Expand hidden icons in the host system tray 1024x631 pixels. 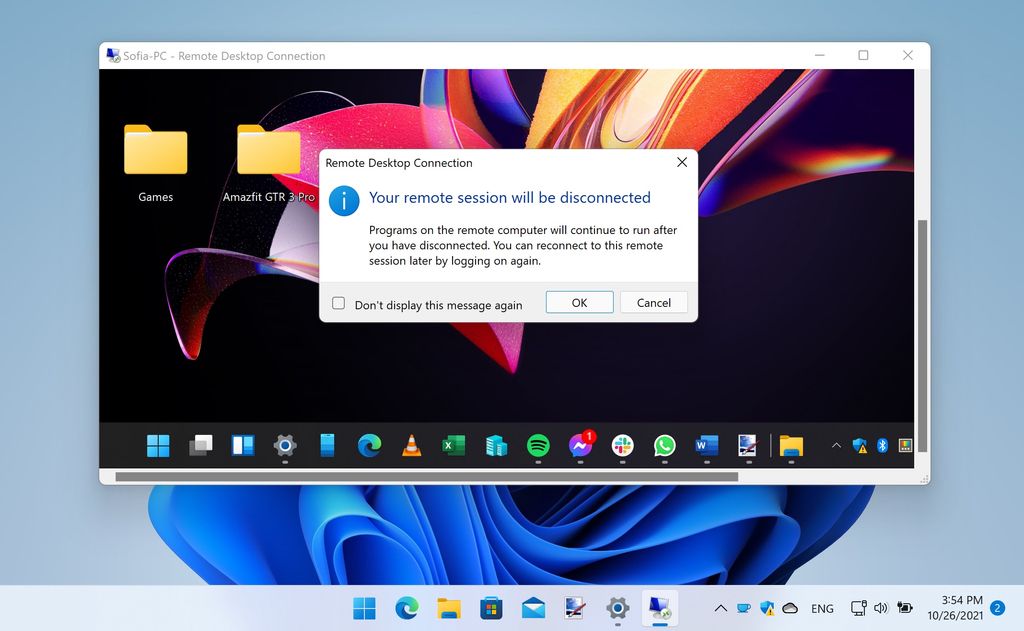[721, 607]
